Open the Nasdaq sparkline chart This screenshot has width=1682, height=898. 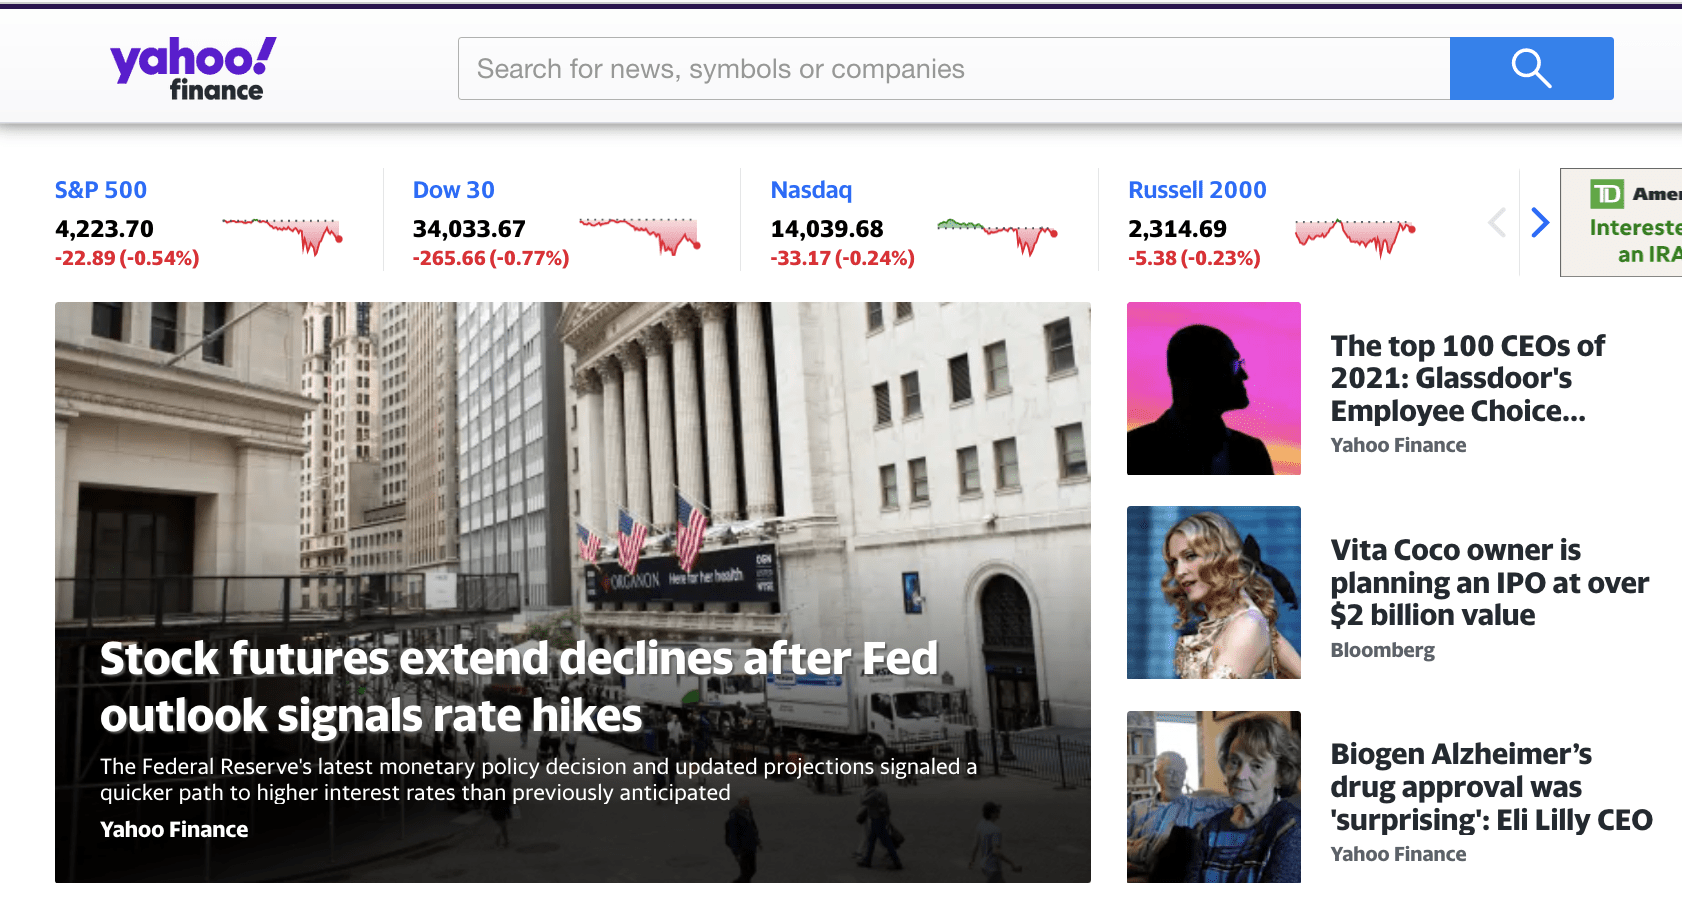(998, 236)
